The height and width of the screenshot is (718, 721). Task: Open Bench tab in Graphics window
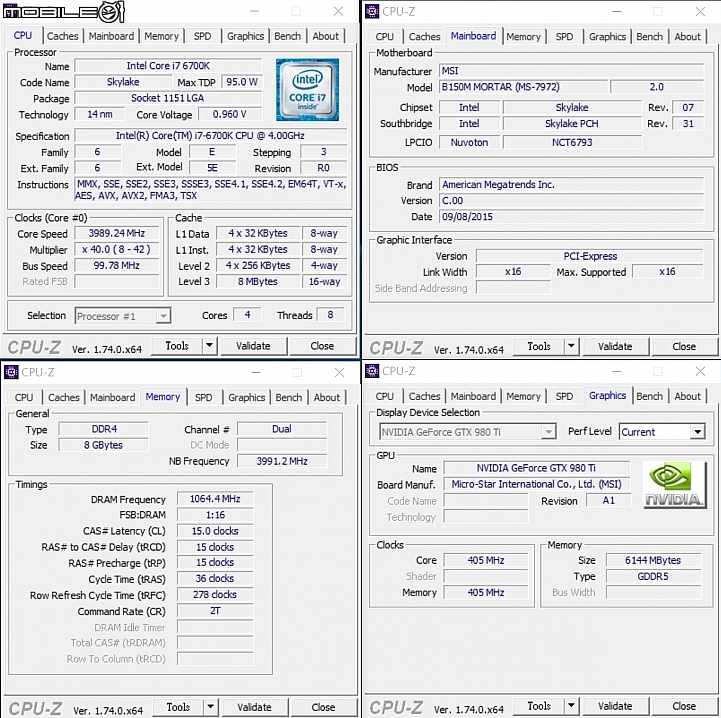(x=649, y=396)
